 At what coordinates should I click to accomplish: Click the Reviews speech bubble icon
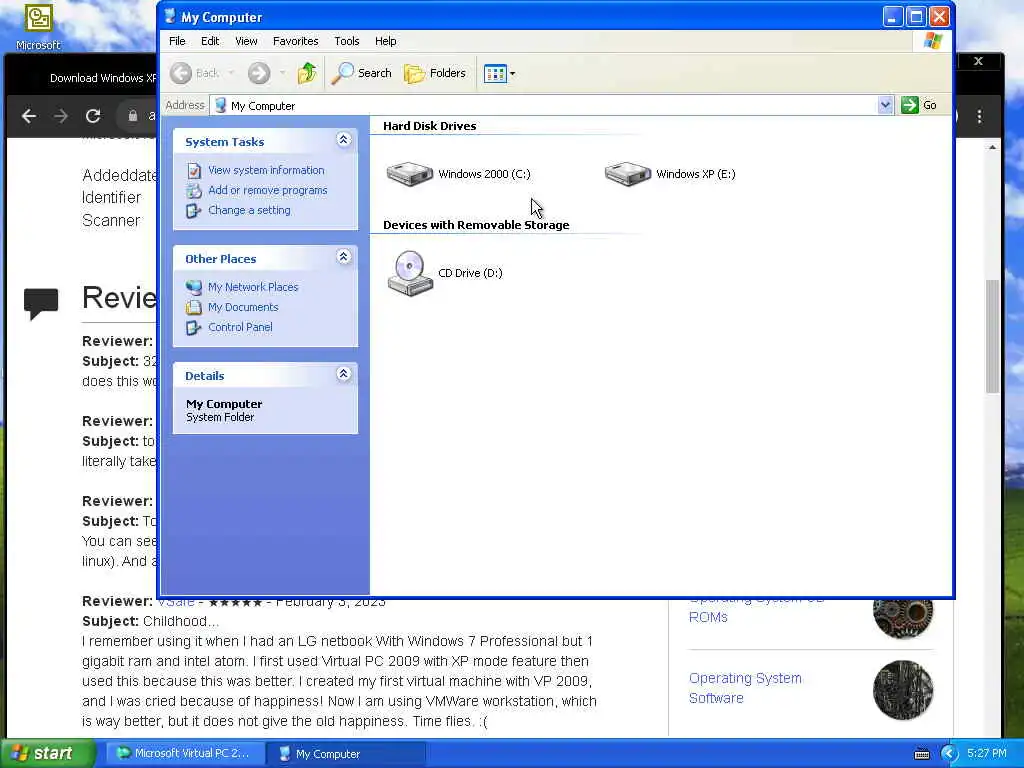[x=41, y=304]
